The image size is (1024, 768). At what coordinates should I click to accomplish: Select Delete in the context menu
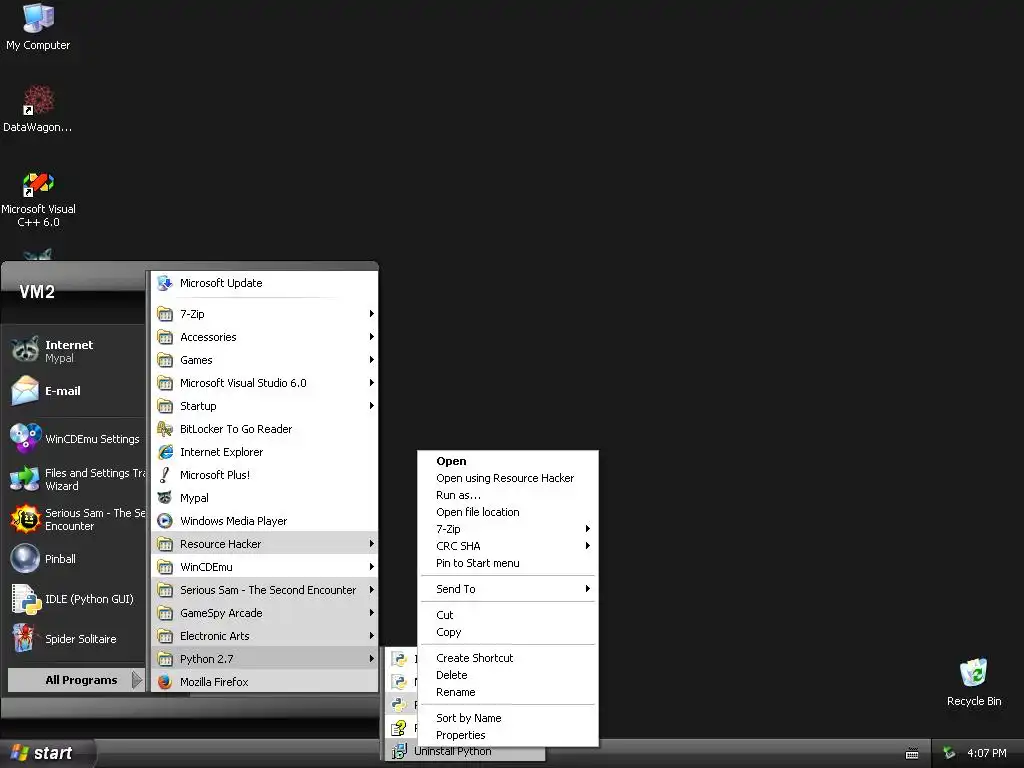[x=508, y=675]
